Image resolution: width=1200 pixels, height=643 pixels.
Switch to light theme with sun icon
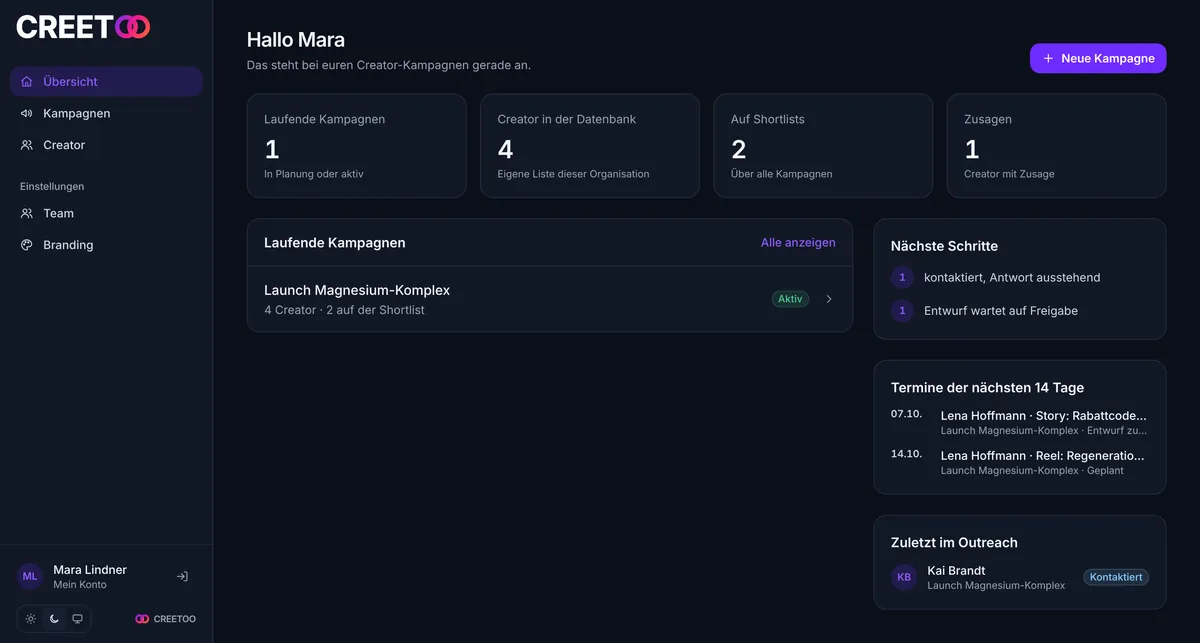[x=31, y=619]
